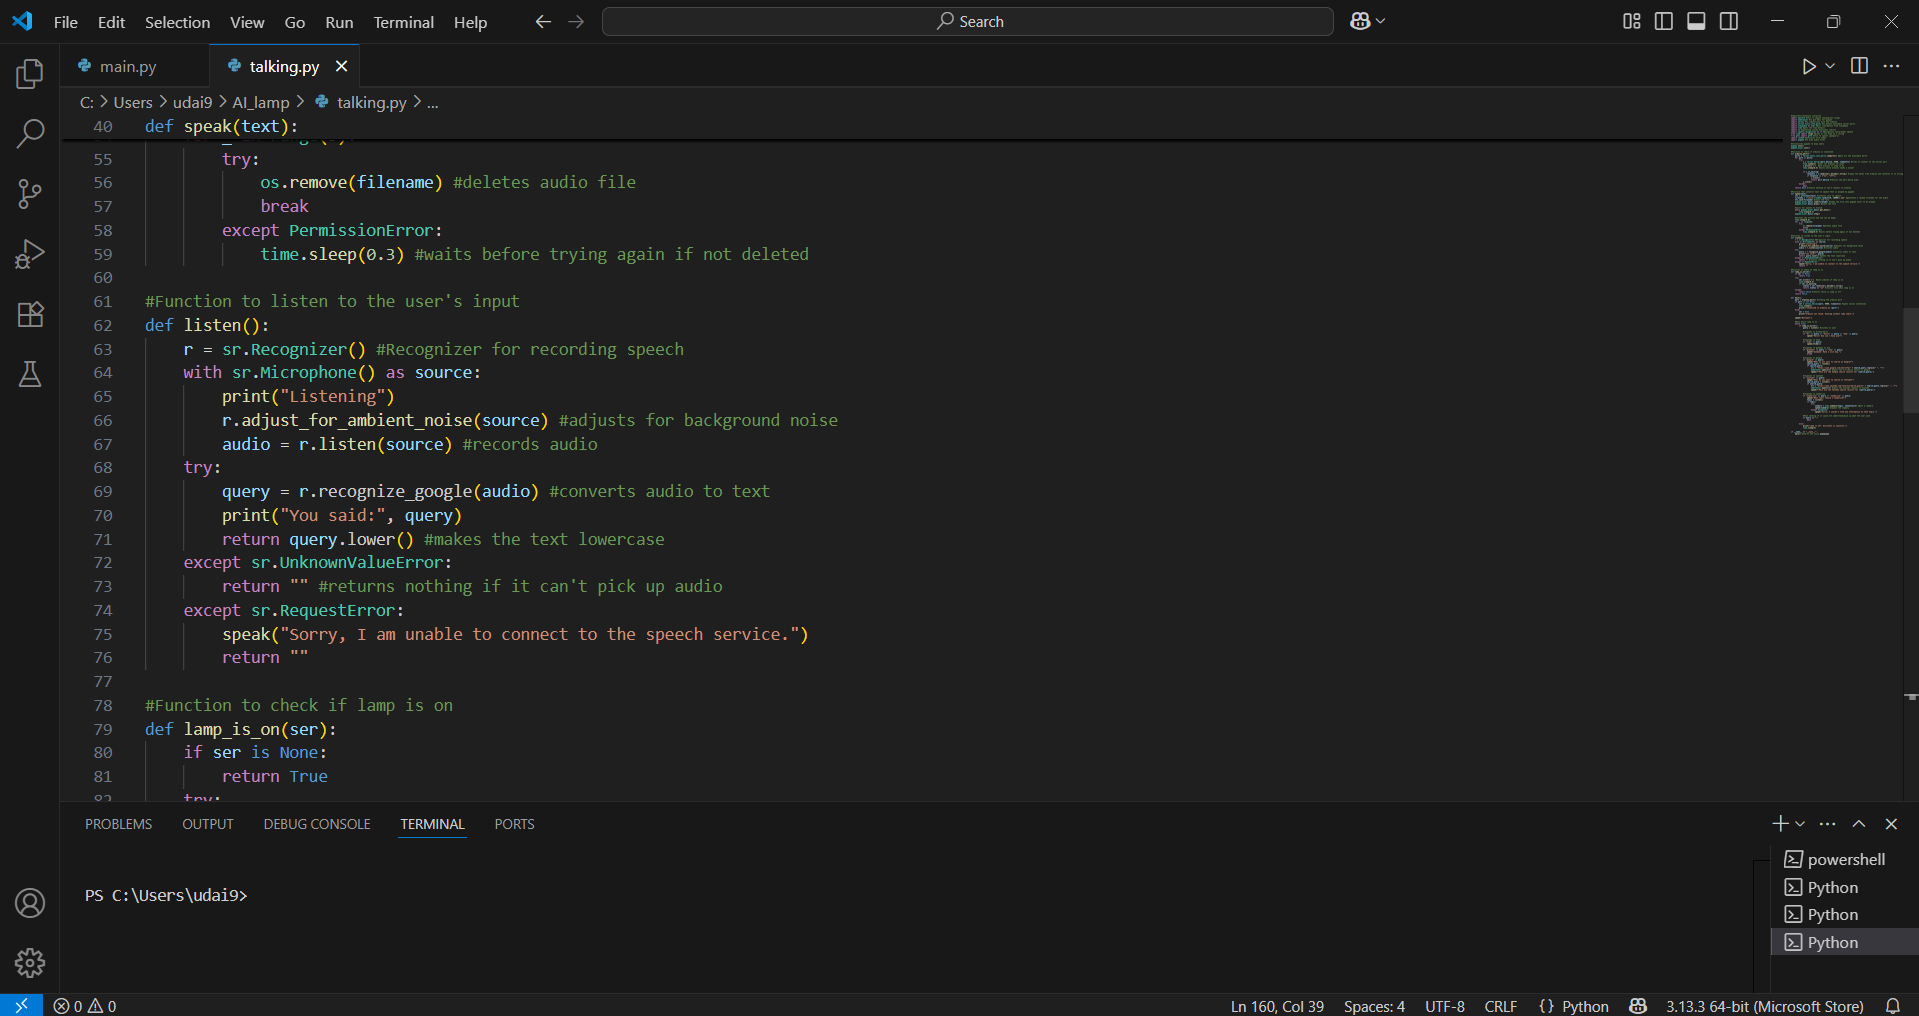Click UTF-8 encoding in status bar
This screenshot has height=1016, width=1919.
click(x=1445, y=1006)
